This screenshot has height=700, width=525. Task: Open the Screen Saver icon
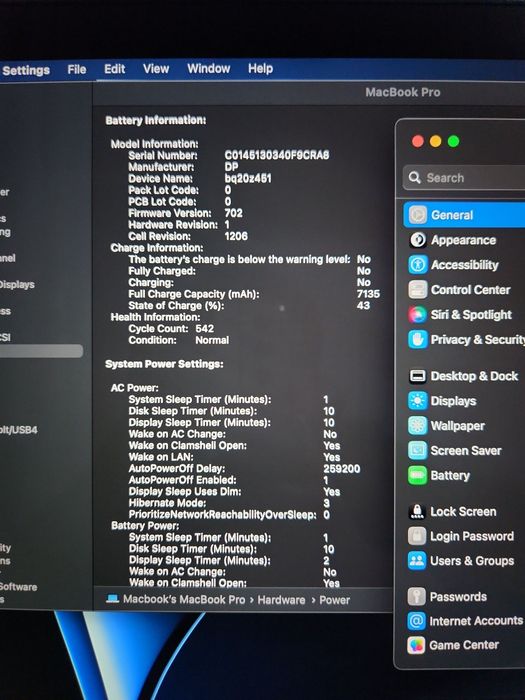417,450
